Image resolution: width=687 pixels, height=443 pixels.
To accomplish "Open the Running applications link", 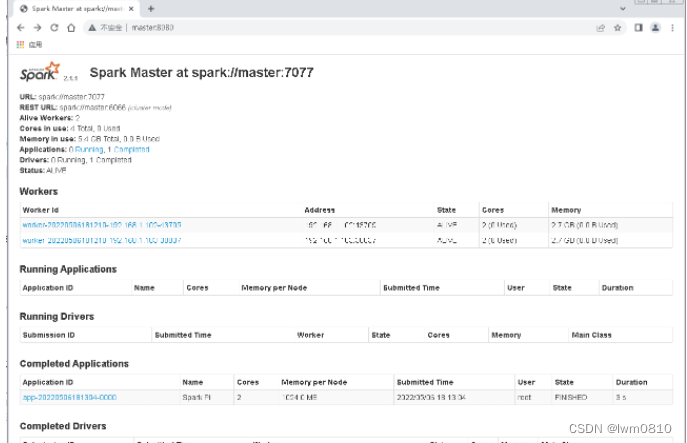I will pos(89,149).
